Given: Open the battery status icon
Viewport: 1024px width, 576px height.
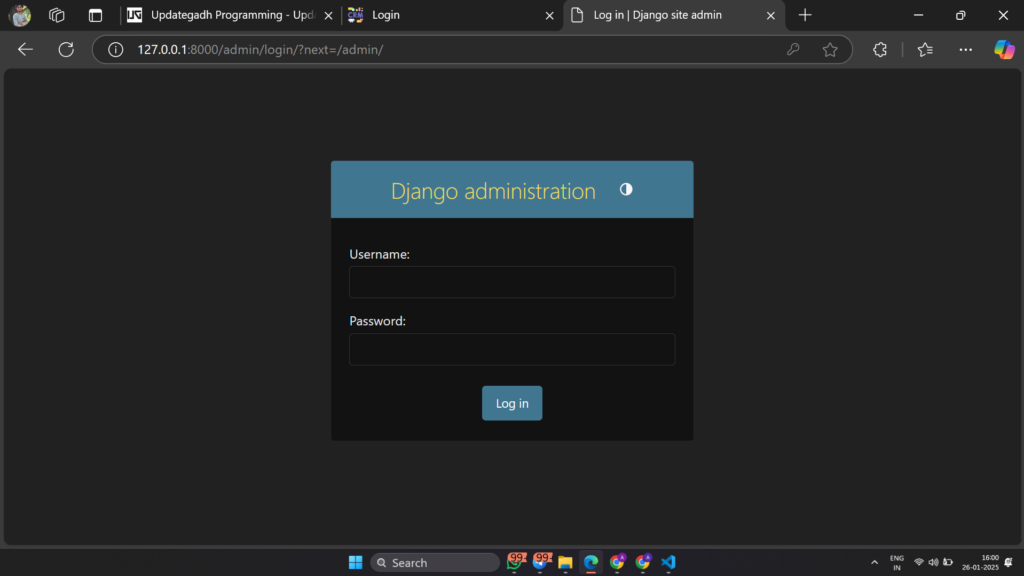Looking at the screenshot, I should pos(948,562).
